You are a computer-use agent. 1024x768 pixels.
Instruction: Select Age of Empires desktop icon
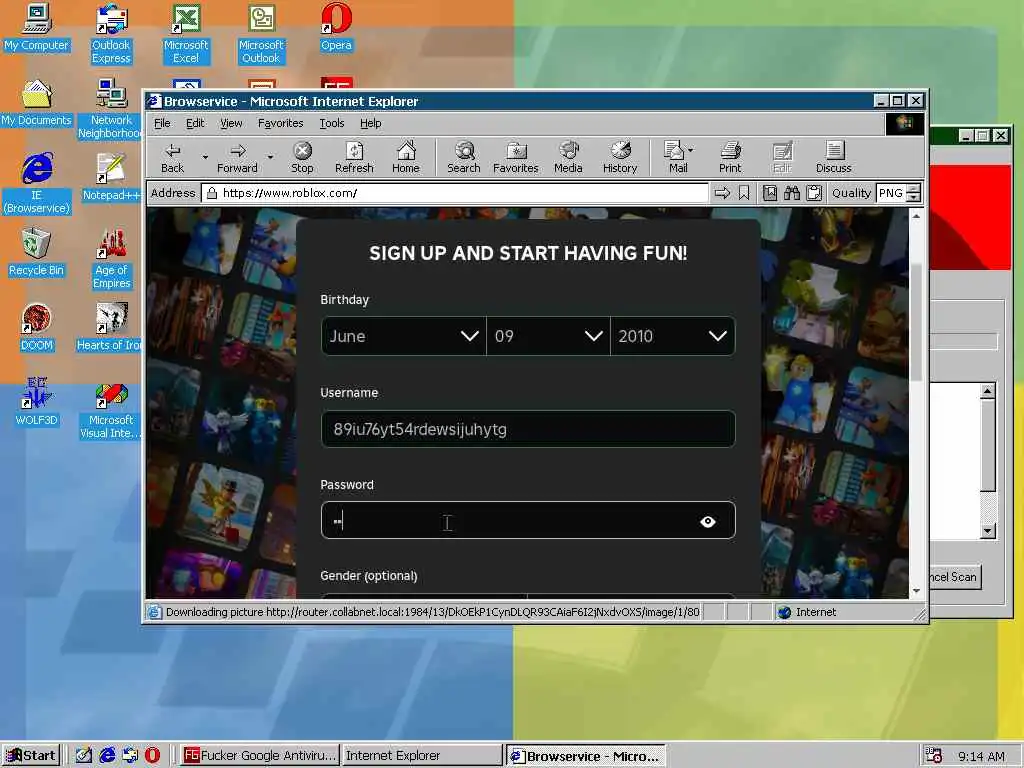tap(111, 259)
